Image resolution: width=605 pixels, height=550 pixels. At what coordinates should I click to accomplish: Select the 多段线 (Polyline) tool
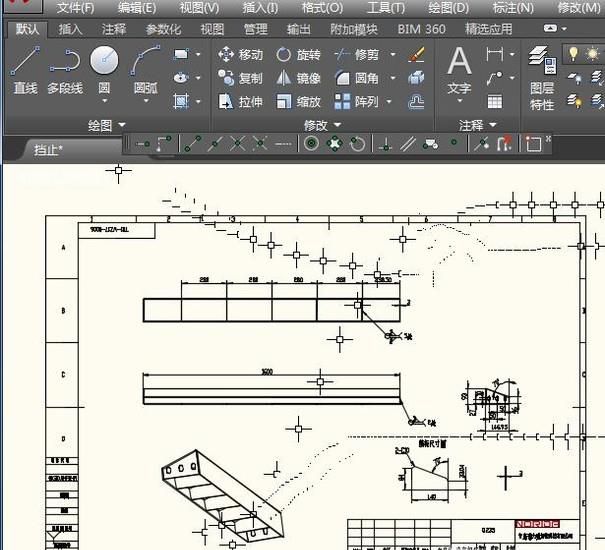coord(64,71)
